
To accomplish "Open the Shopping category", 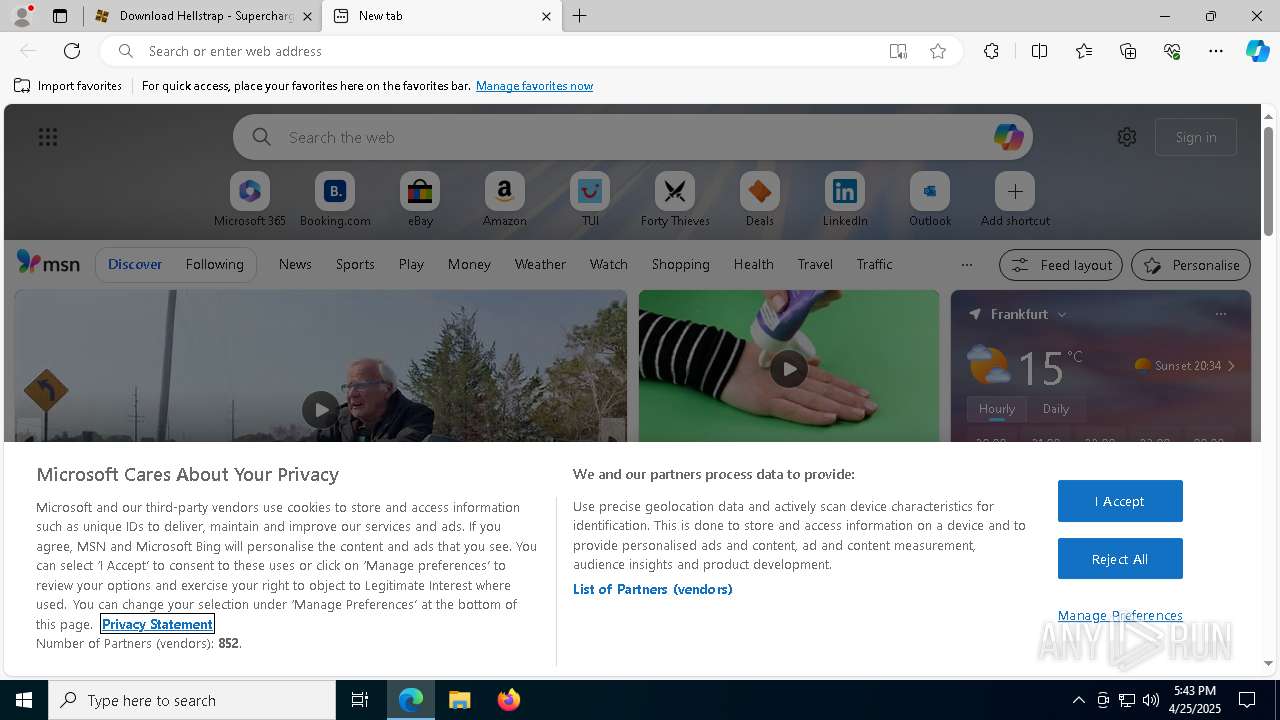I will (x=681, y=264).
